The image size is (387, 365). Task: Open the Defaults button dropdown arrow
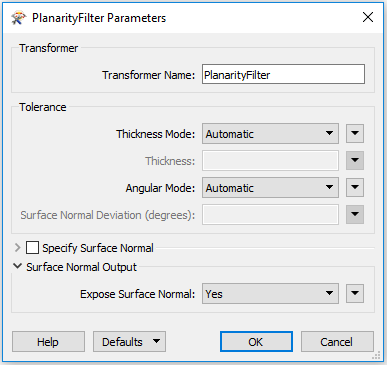pos(156,341)
